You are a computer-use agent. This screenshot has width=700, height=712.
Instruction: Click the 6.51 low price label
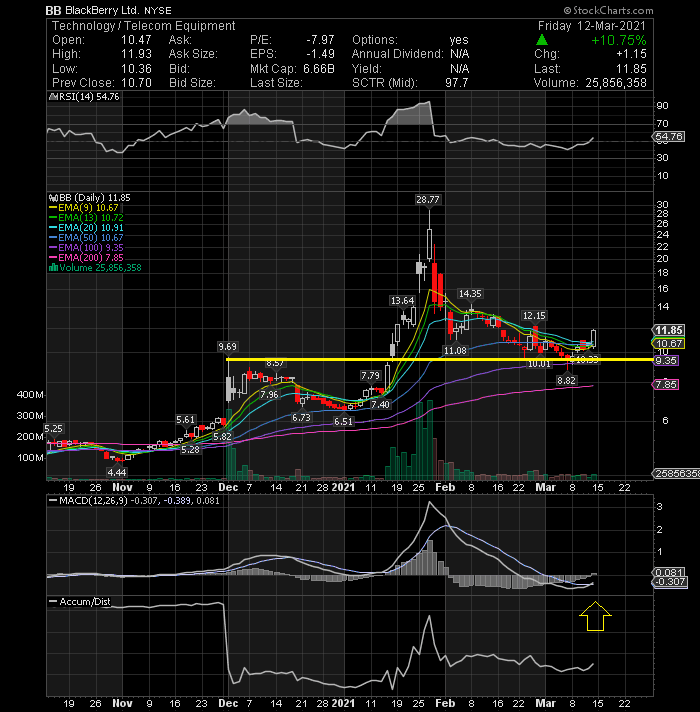tap(343, 421)
